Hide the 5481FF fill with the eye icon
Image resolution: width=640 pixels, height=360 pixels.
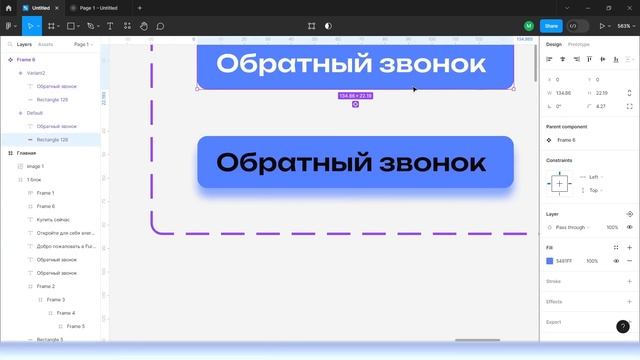point(616,261)
